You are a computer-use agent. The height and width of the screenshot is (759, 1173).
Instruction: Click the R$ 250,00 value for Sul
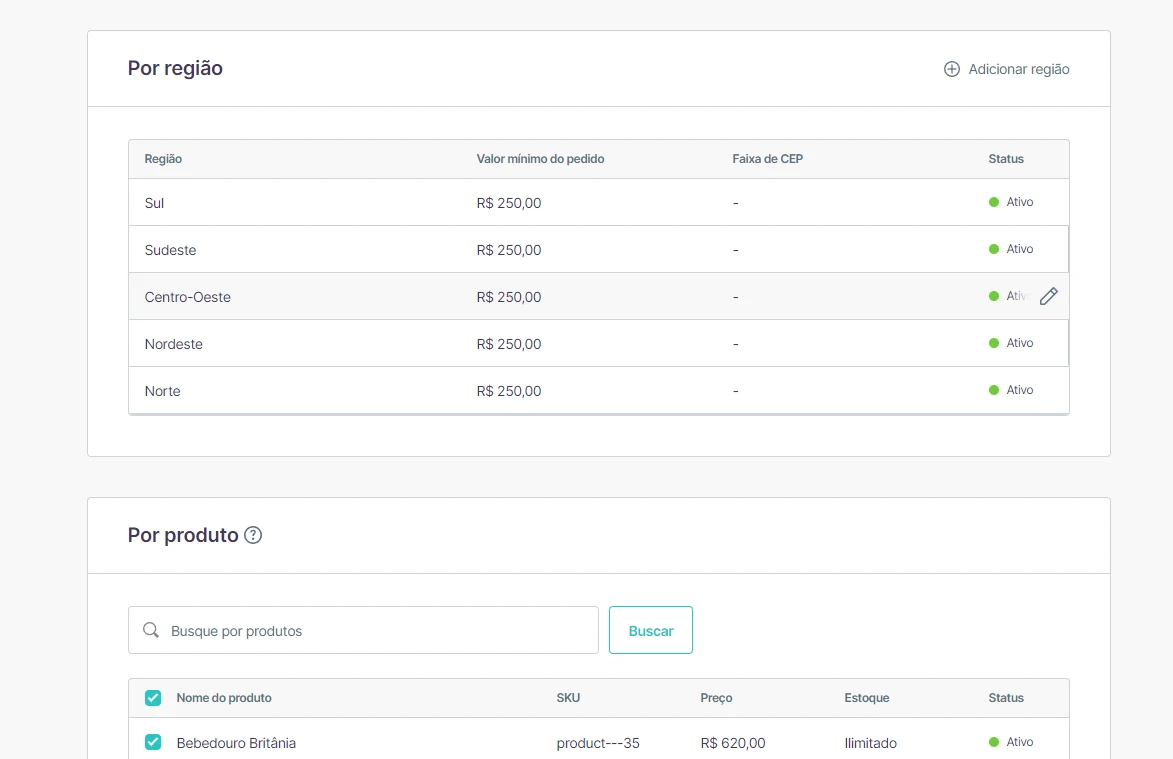tap(509, 203)
